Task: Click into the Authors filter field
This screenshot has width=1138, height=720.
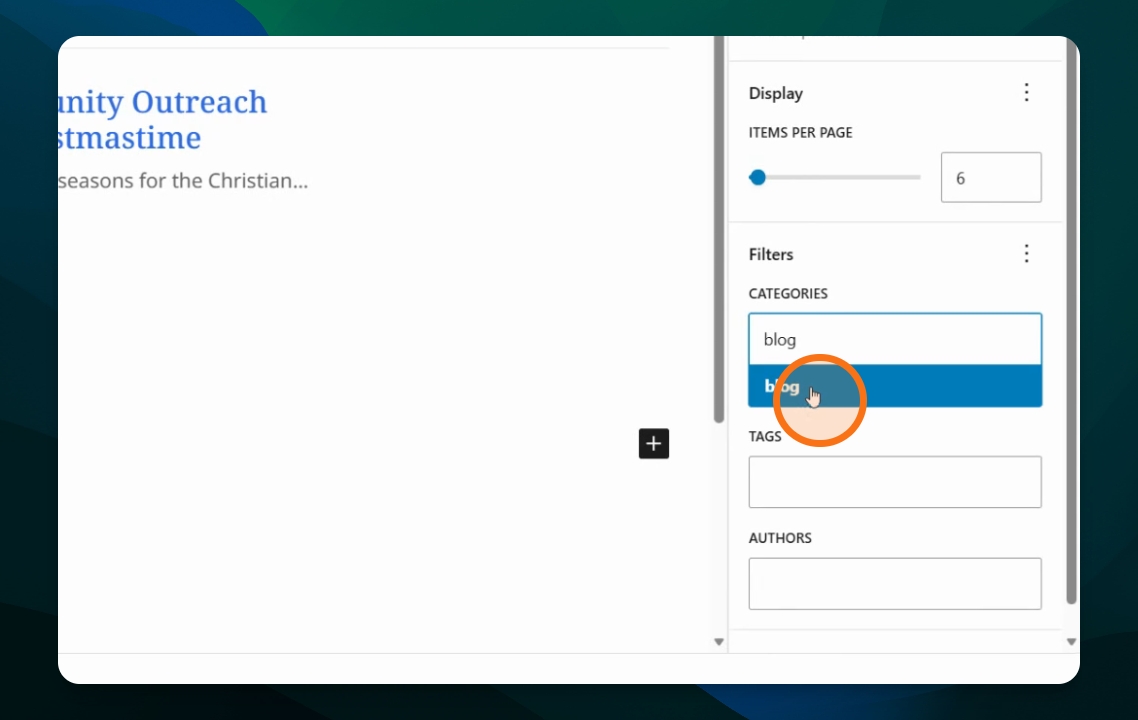Action: click(895, 584)
